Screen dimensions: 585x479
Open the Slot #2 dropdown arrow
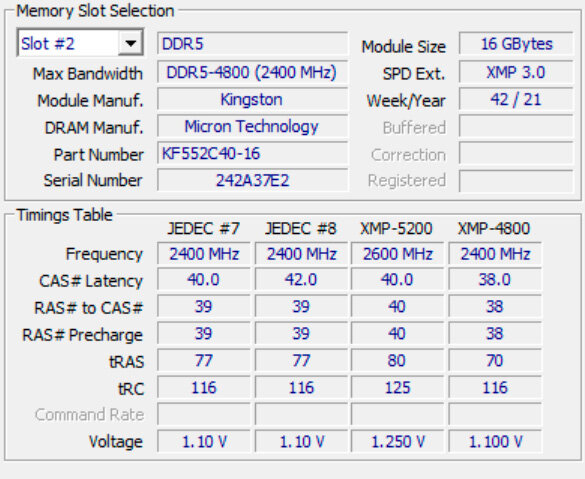tap(131, 43)
